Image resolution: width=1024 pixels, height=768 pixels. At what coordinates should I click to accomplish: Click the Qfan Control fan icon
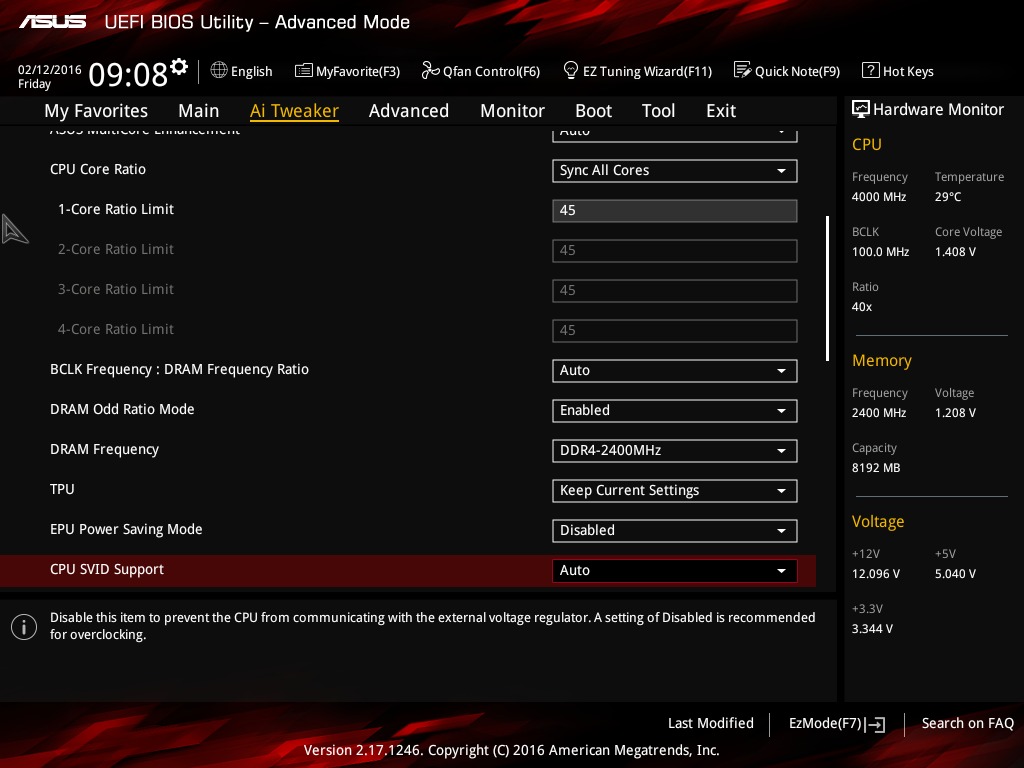(x=430, y=70)
